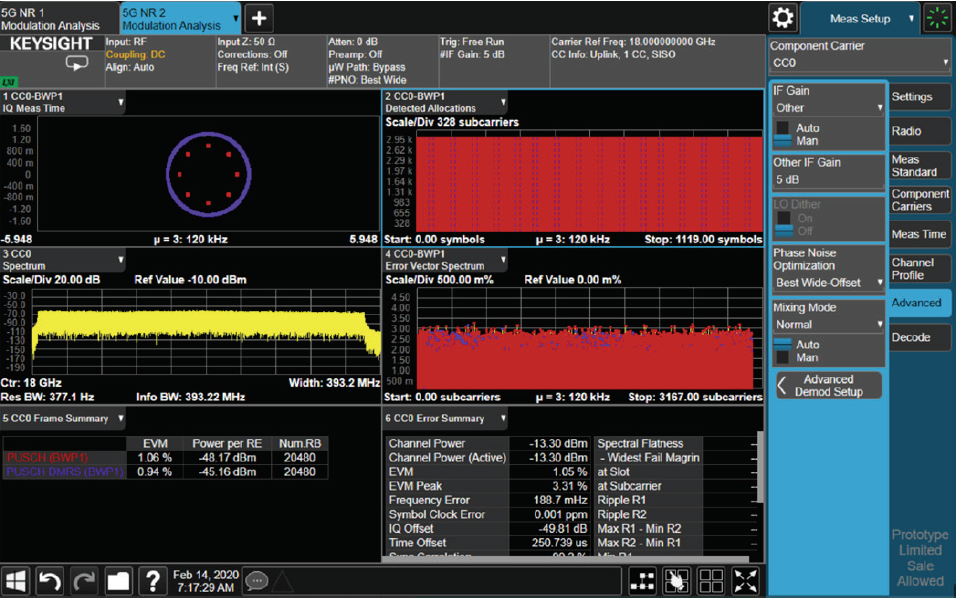The width and height of the screenshot is (958, 599).
Task: Click the full screen expand icon
Action: (x=745, y=580)
